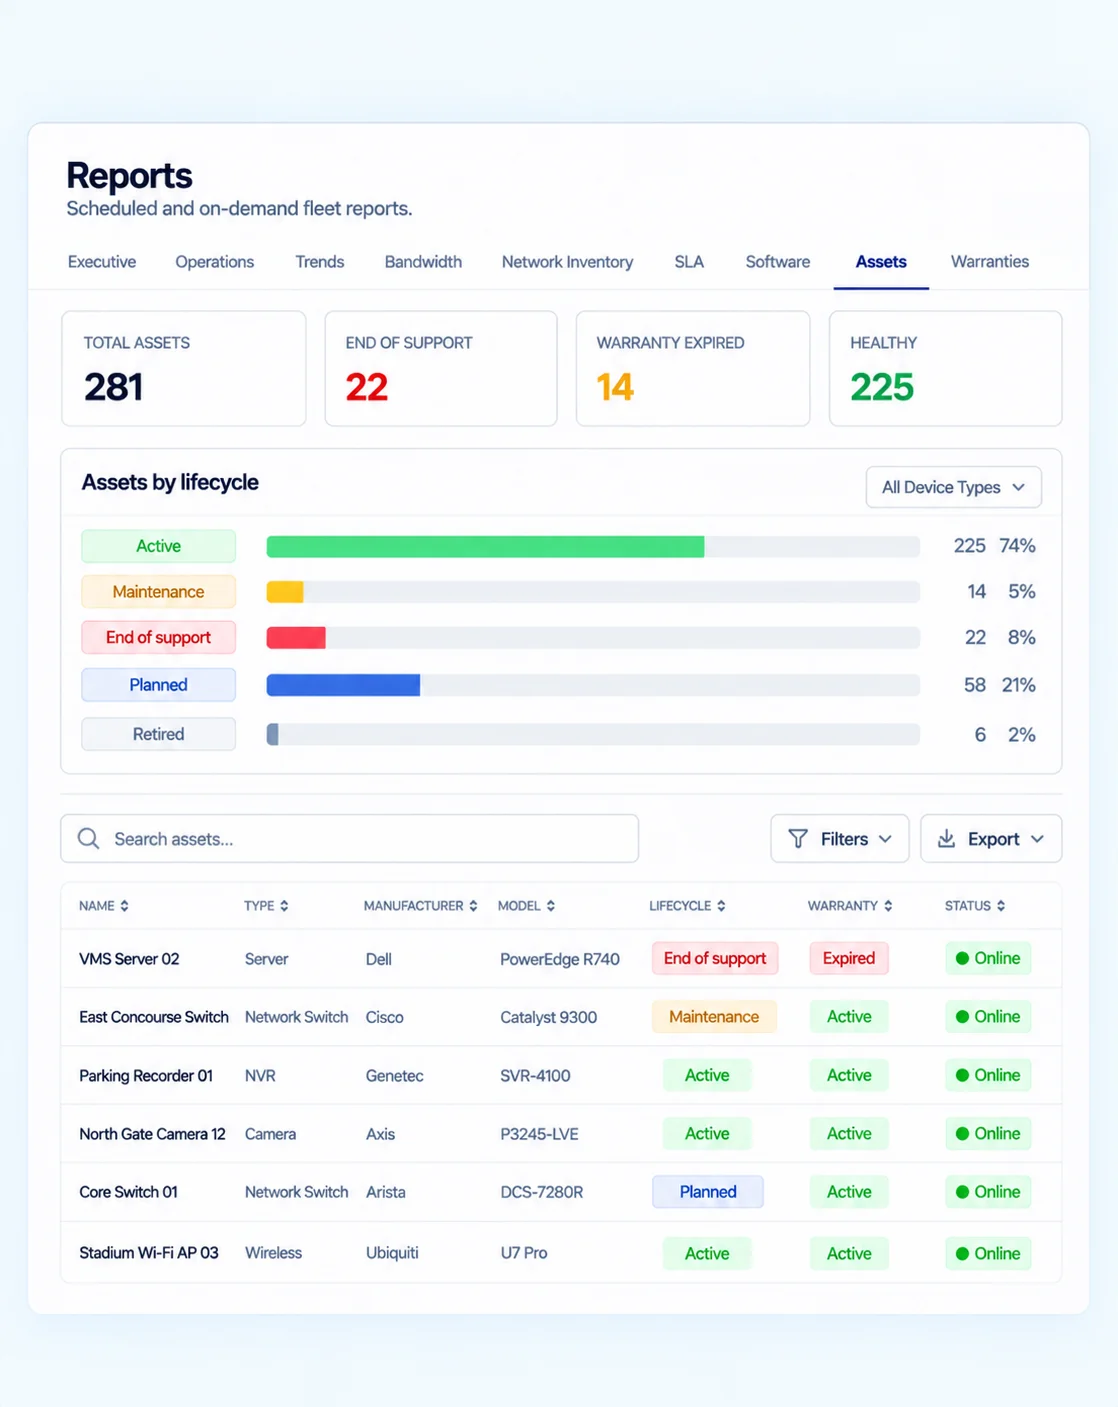Click the NVR type cell

pos(260,1076)
